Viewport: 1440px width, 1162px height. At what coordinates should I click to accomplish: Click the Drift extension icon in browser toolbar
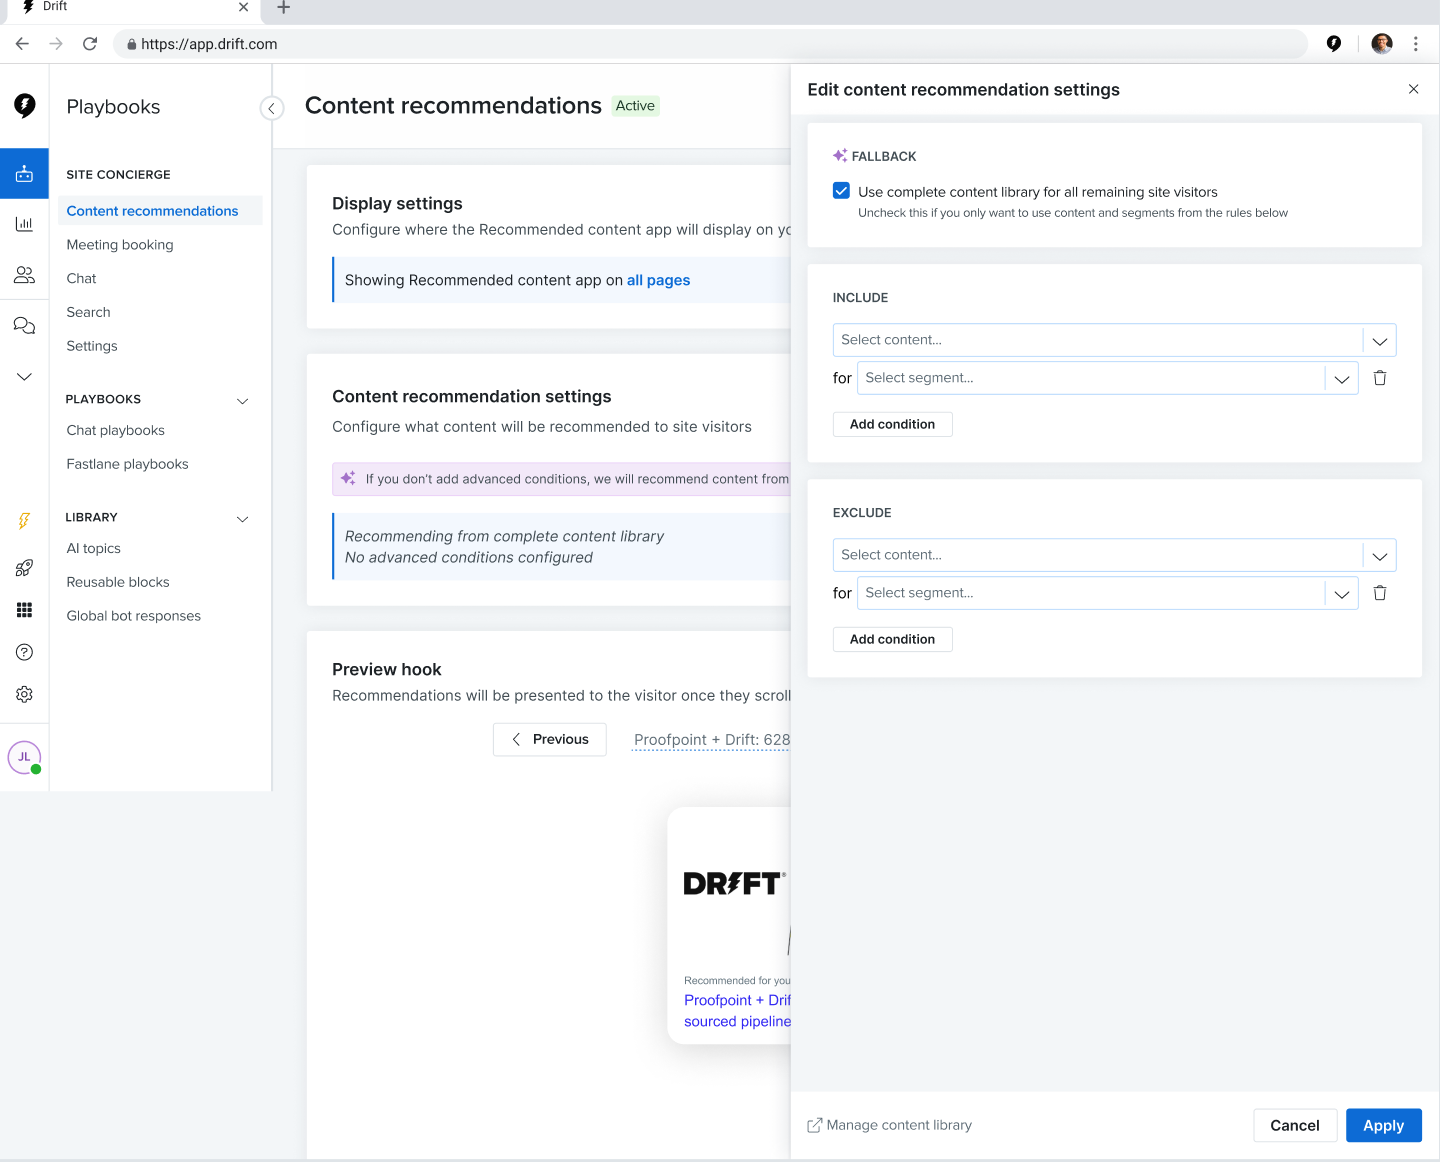click(x=1333, y=43)
